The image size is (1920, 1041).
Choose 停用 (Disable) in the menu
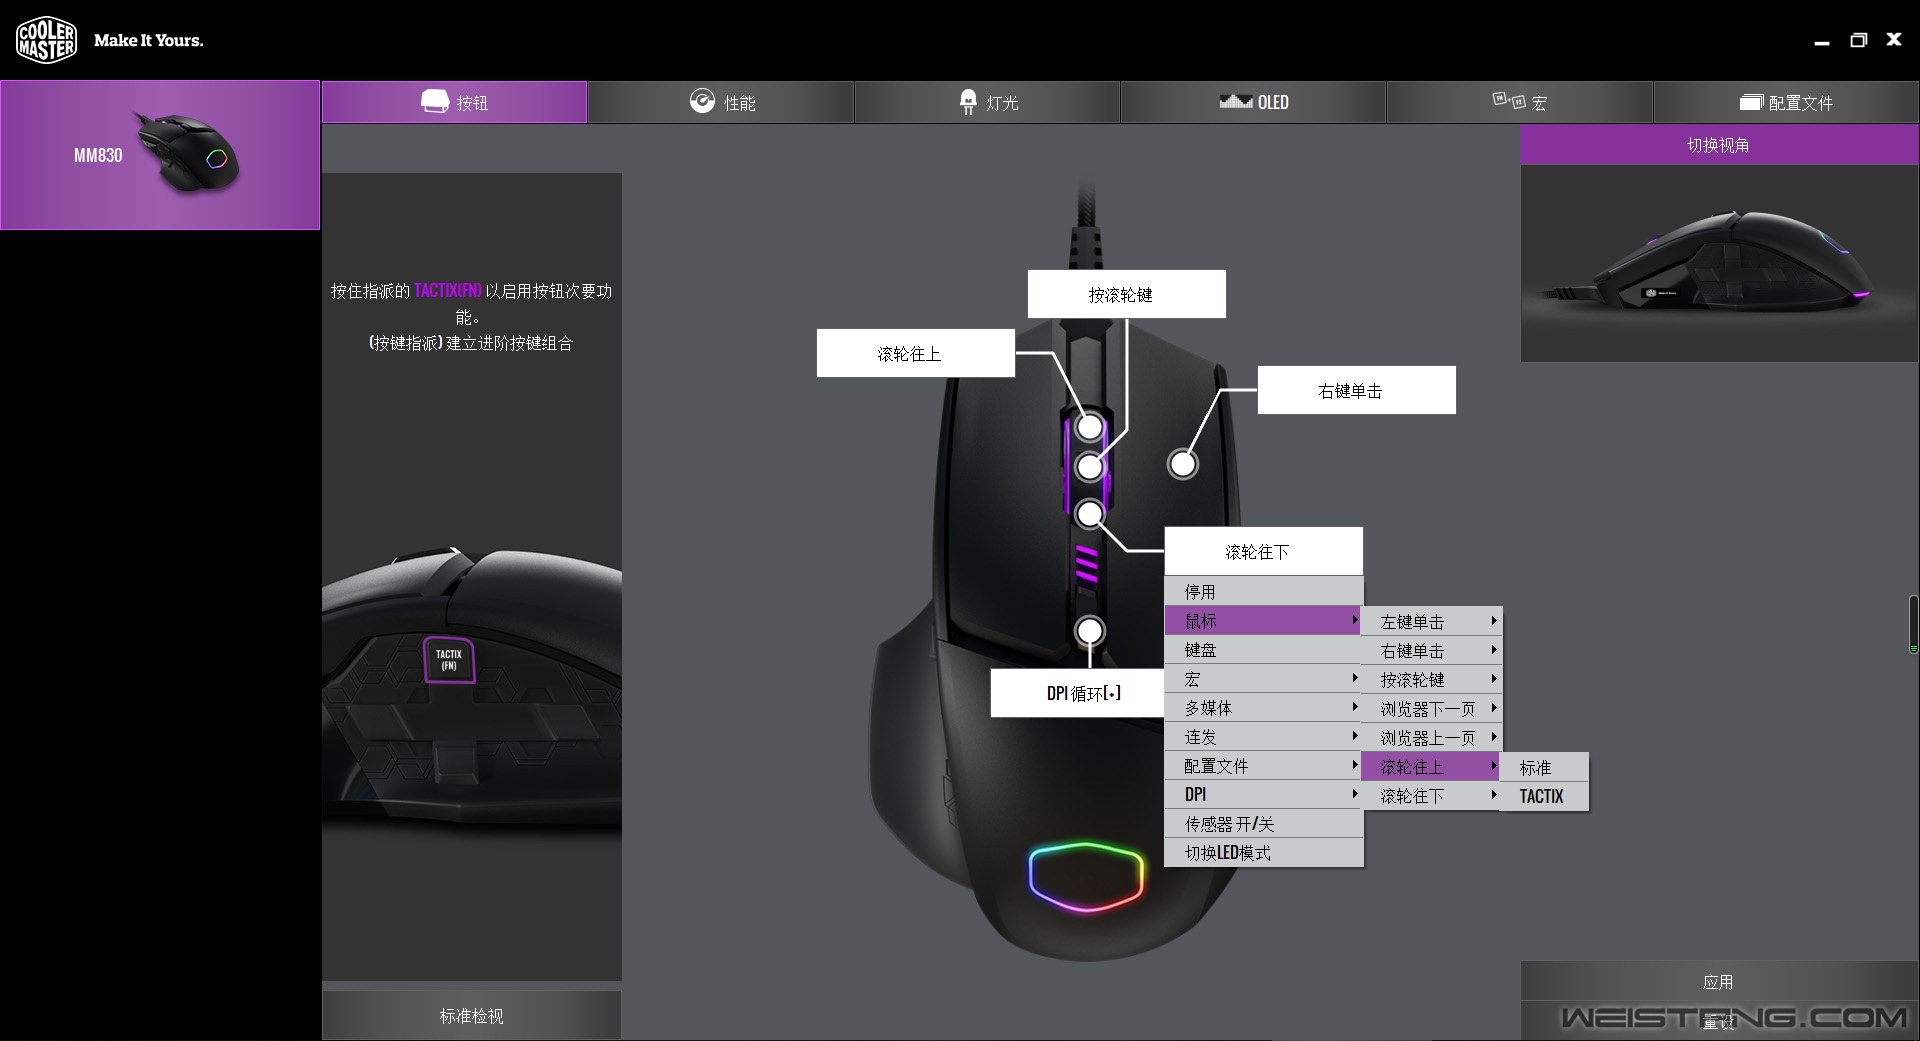click(x=1264, y=591)
